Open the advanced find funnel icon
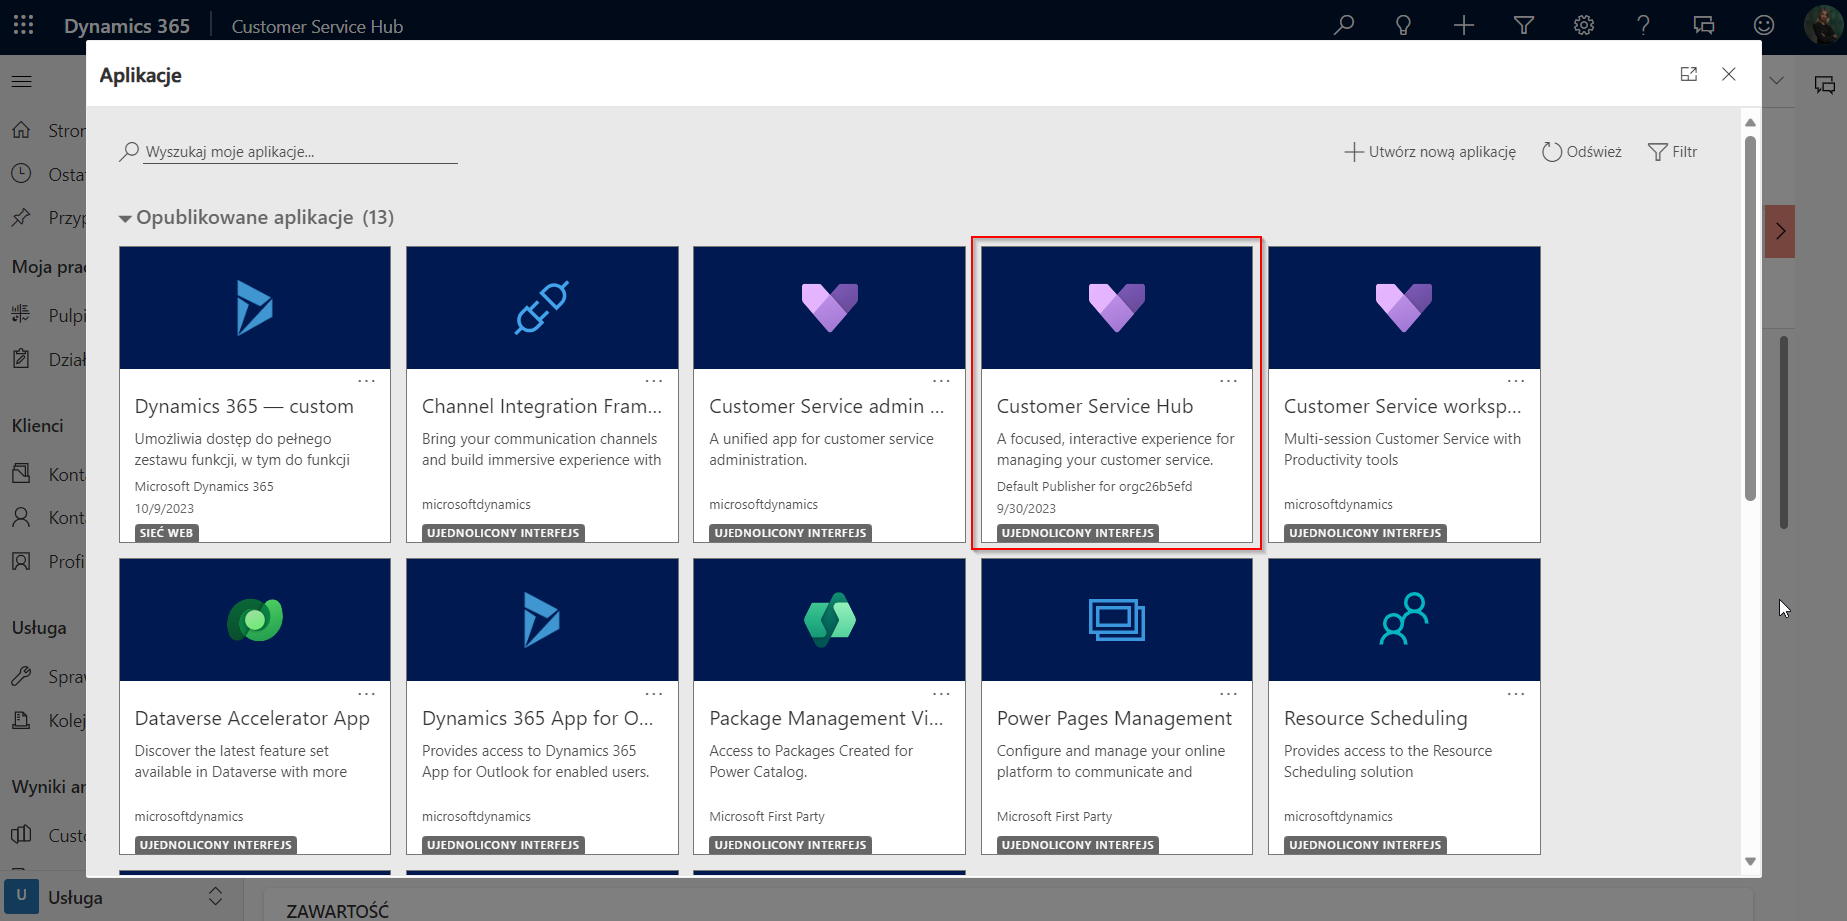The image size is (1847, 921). pyautogui.click(x=1524, y=25)
